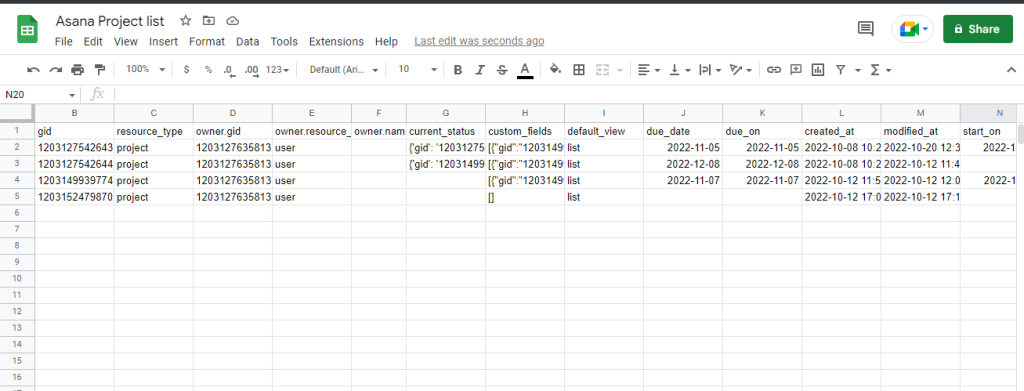This screenshot has width=1024, height=391.
Task: Format as percent
Action: [x=208, y=69]
